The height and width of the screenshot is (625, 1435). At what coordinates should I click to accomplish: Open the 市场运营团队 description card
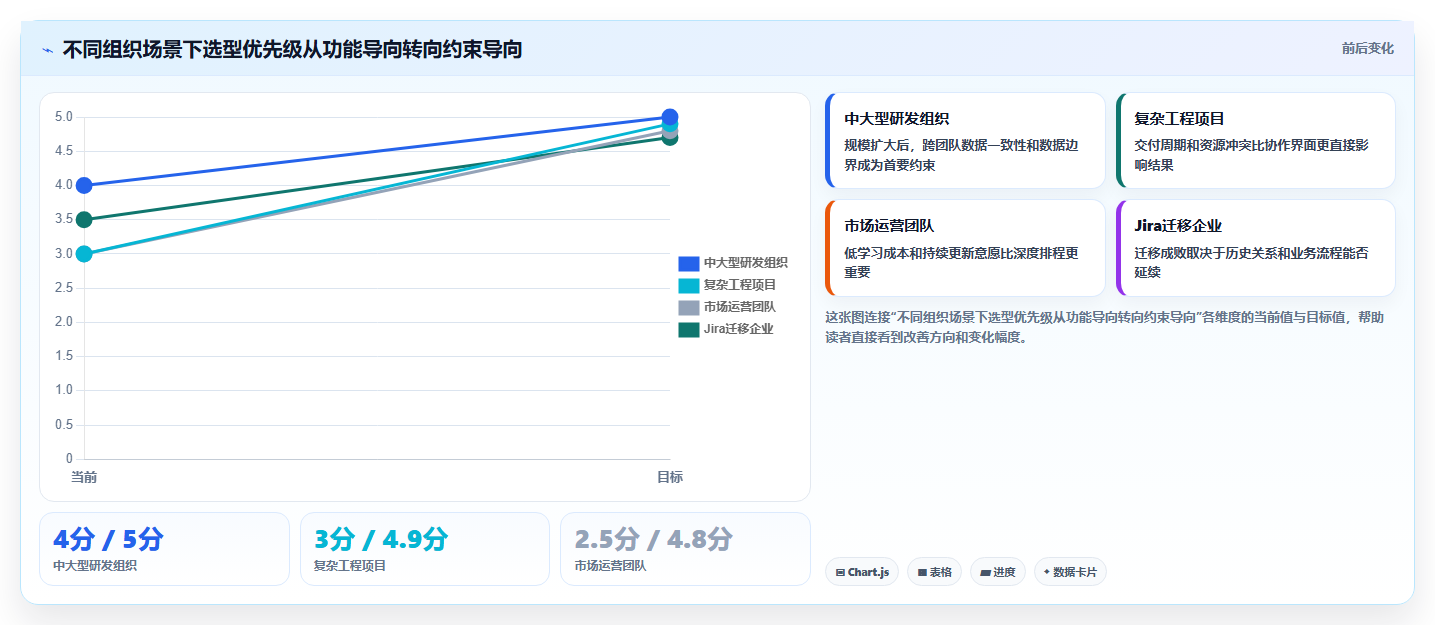coord(965,248)
